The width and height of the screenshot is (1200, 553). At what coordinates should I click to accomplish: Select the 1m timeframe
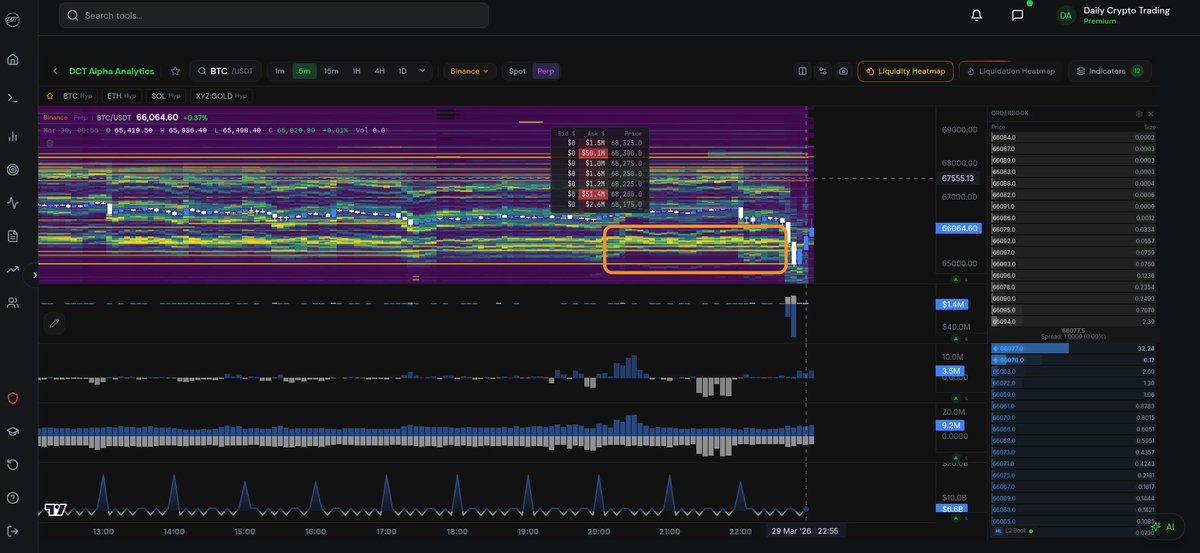click(279, 71)
